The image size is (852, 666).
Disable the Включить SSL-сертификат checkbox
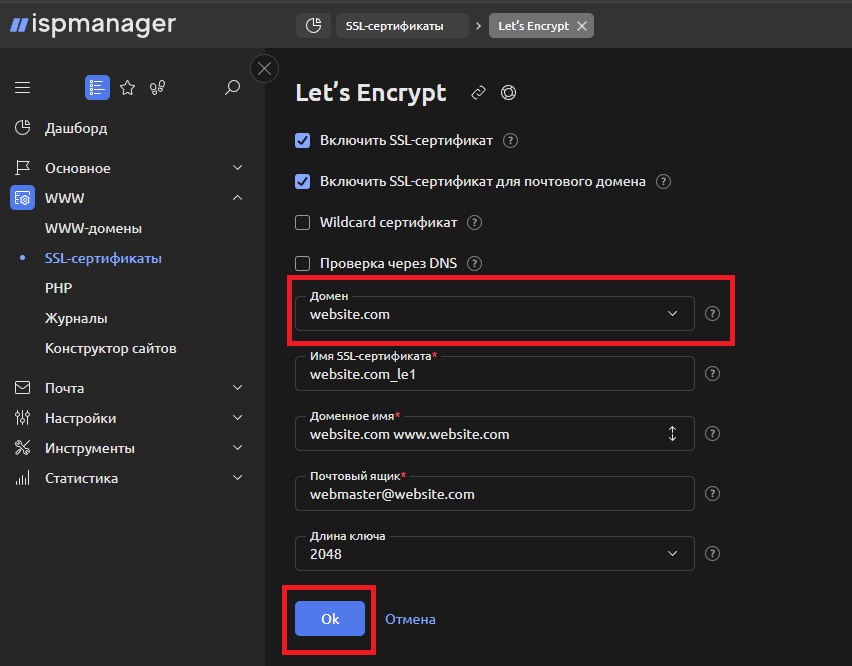302,140
